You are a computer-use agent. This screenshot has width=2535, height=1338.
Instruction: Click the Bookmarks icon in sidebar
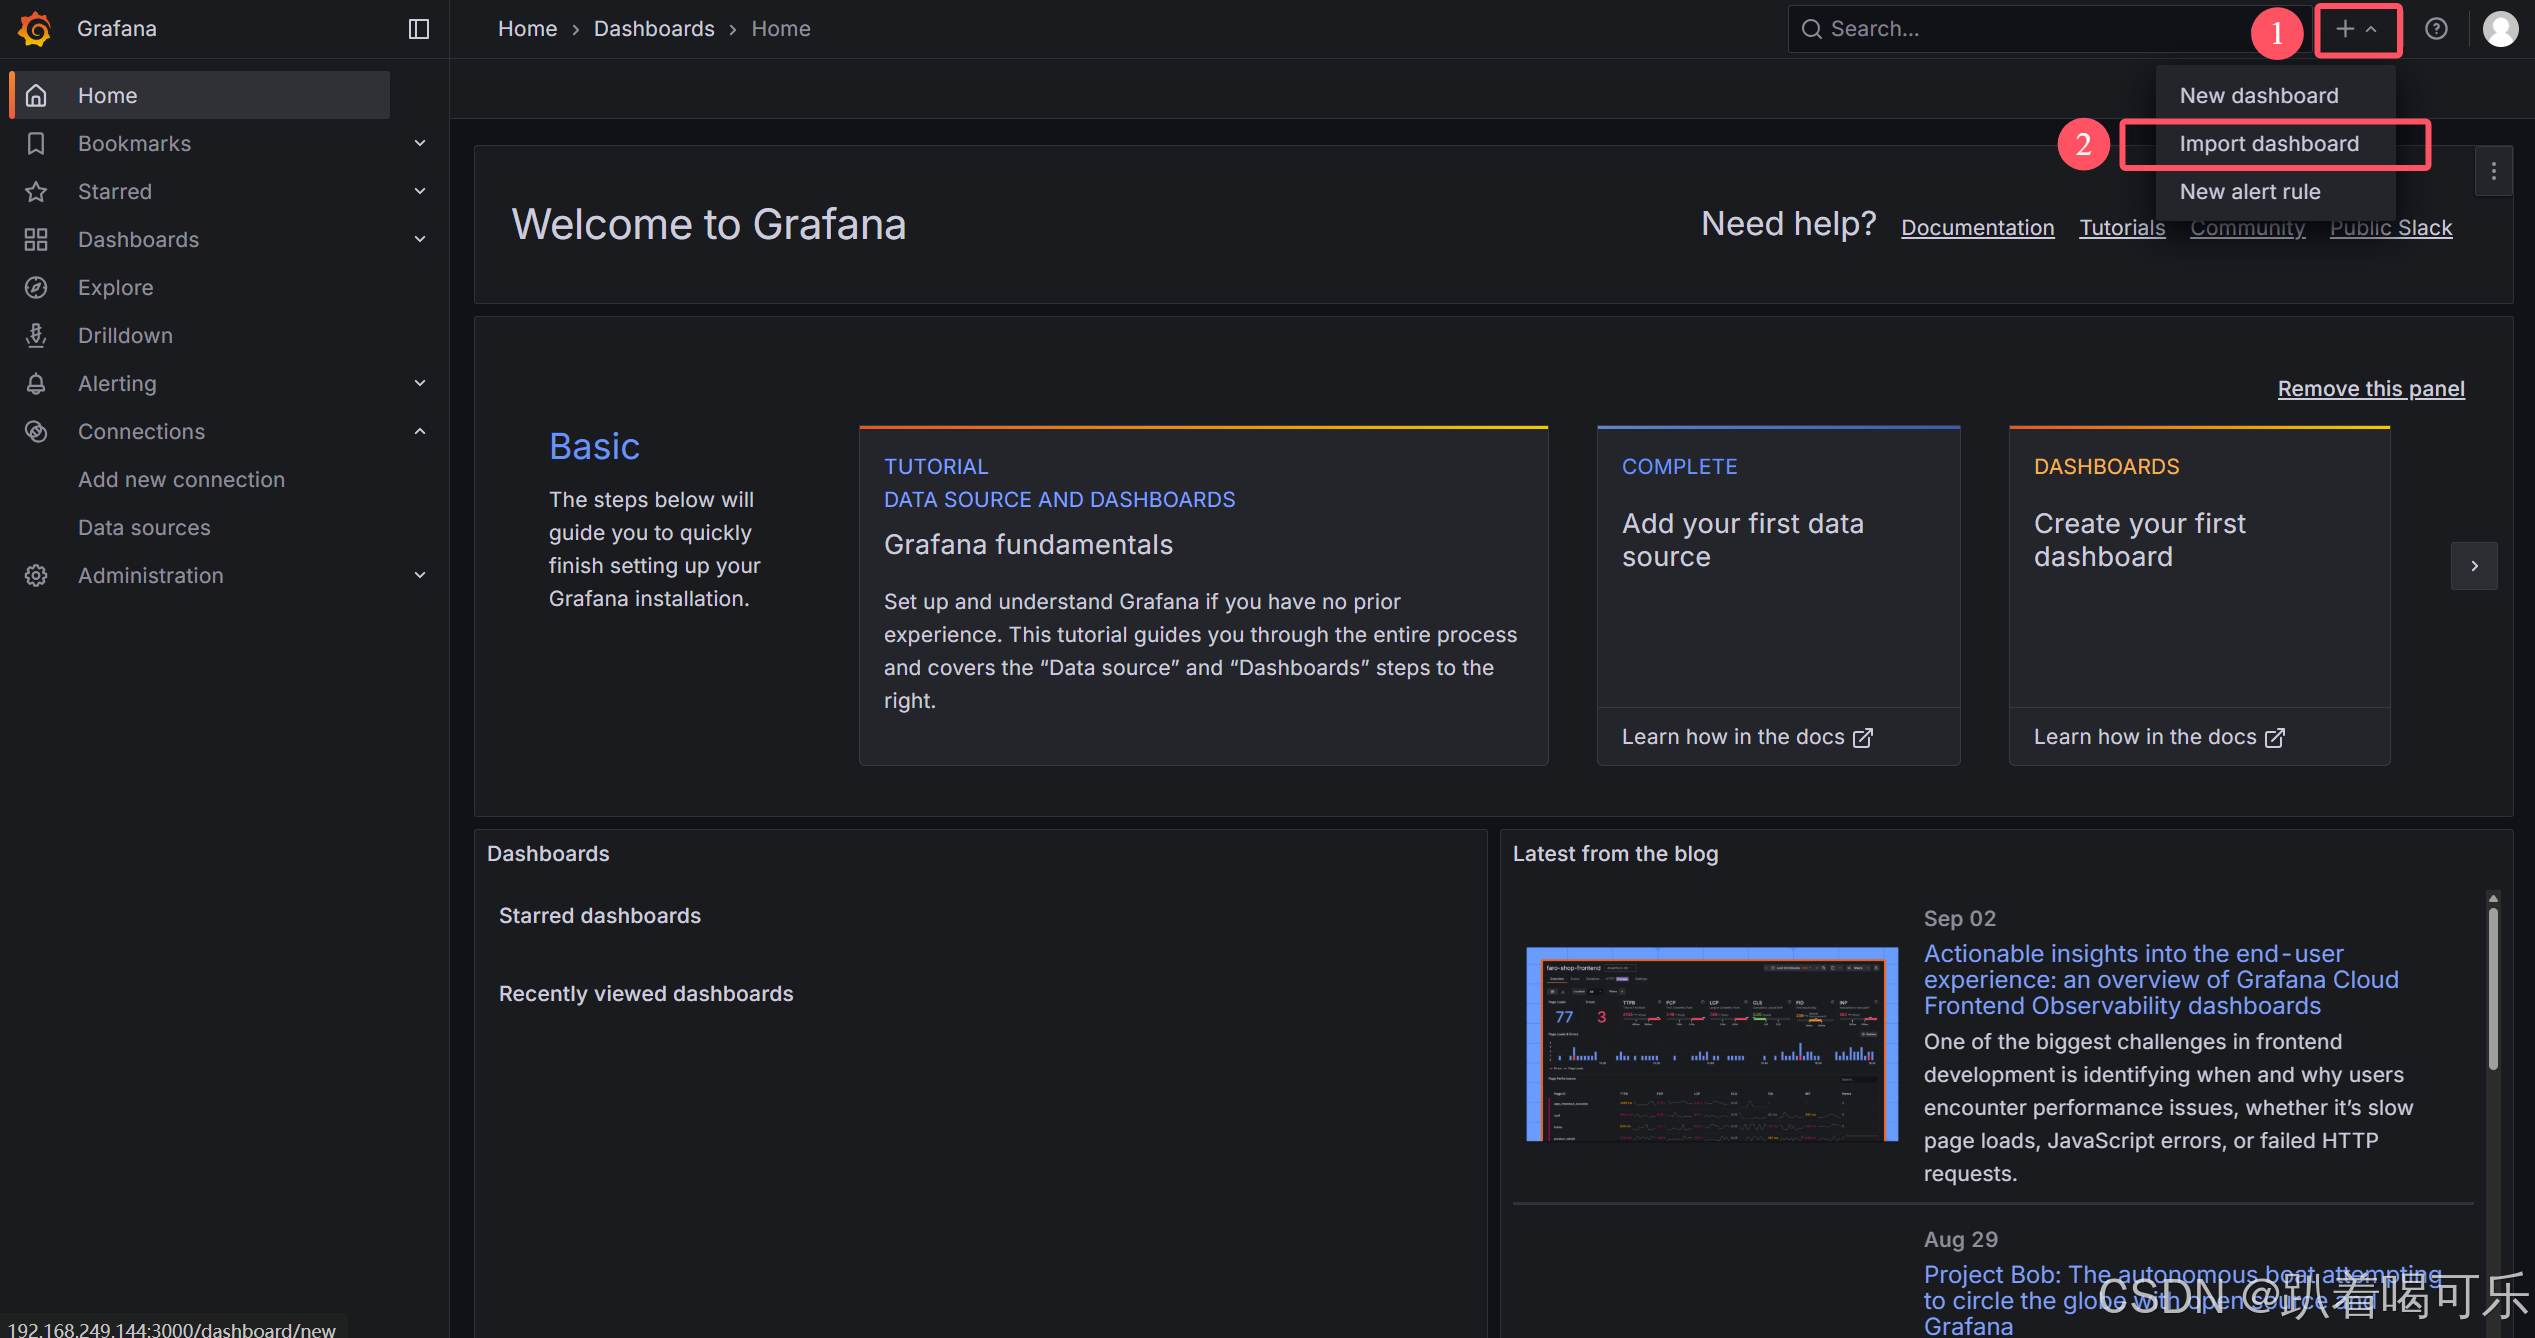pos(36,143)
